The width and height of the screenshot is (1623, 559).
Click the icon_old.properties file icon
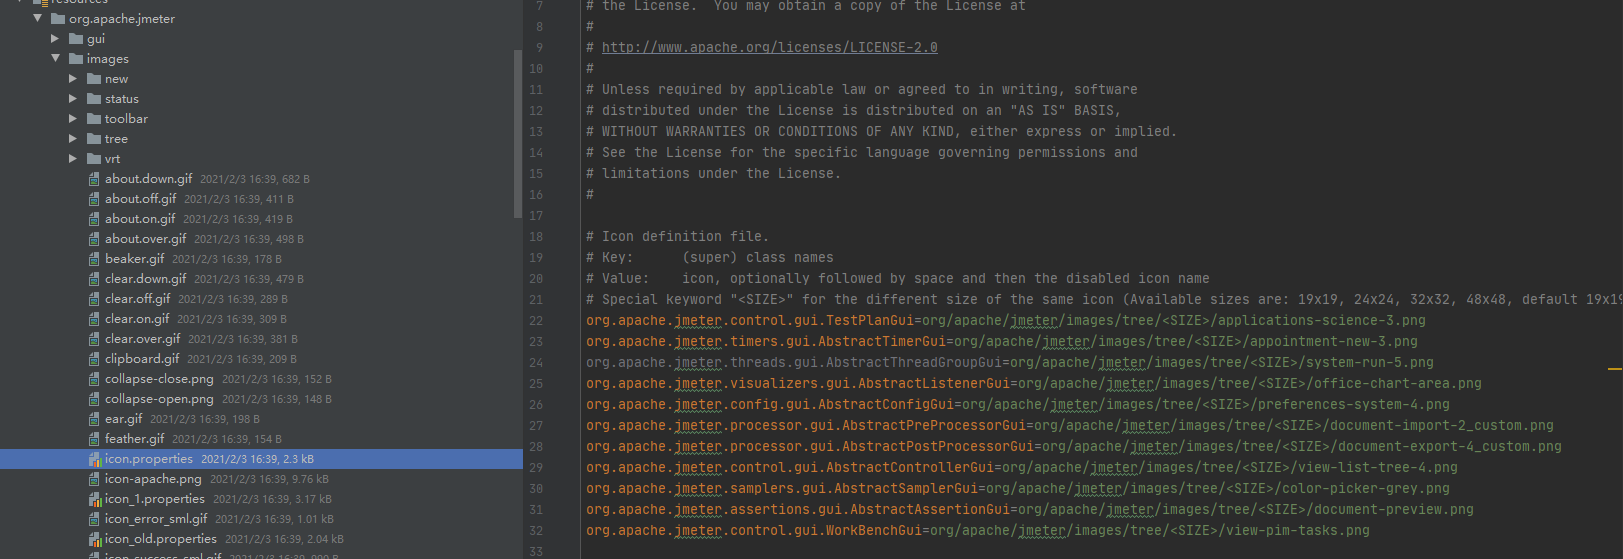[x=94, y=539]
